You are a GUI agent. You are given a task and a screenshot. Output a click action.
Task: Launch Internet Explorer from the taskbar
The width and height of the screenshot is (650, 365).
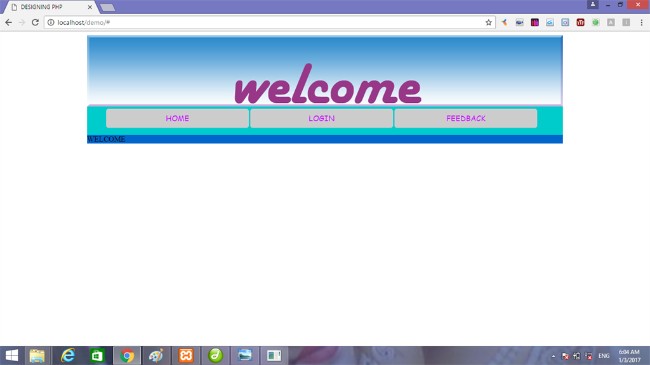pos(68,355)
